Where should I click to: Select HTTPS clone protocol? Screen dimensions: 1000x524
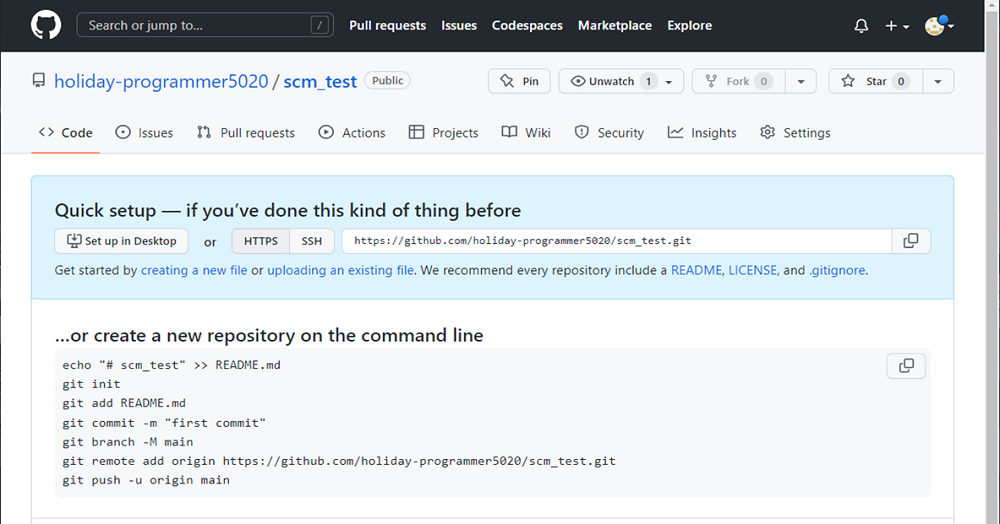(x=261, y=241)
